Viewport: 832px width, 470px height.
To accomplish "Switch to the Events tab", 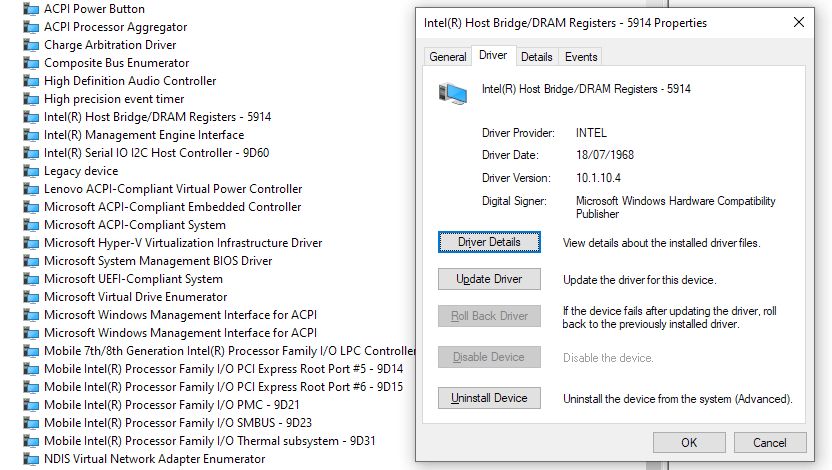I will 581,57.
